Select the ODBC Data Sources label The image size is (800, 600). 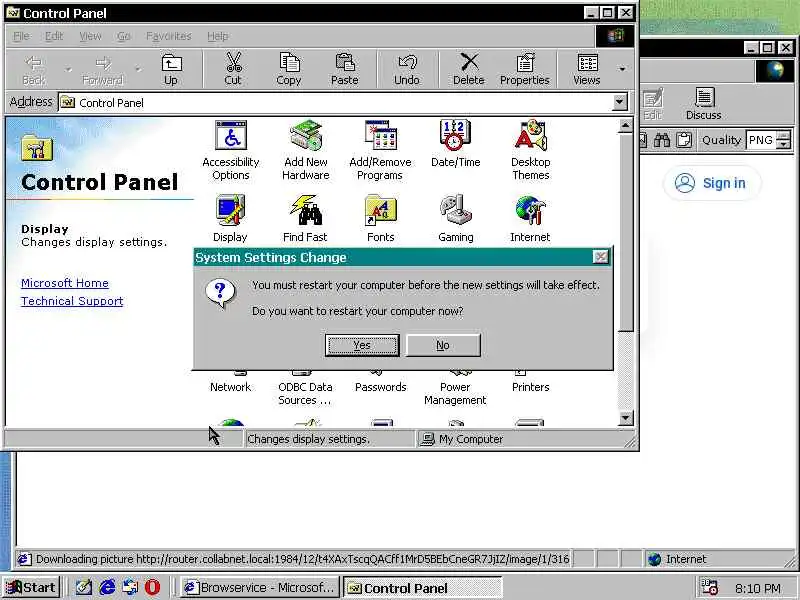click(305, 393)
